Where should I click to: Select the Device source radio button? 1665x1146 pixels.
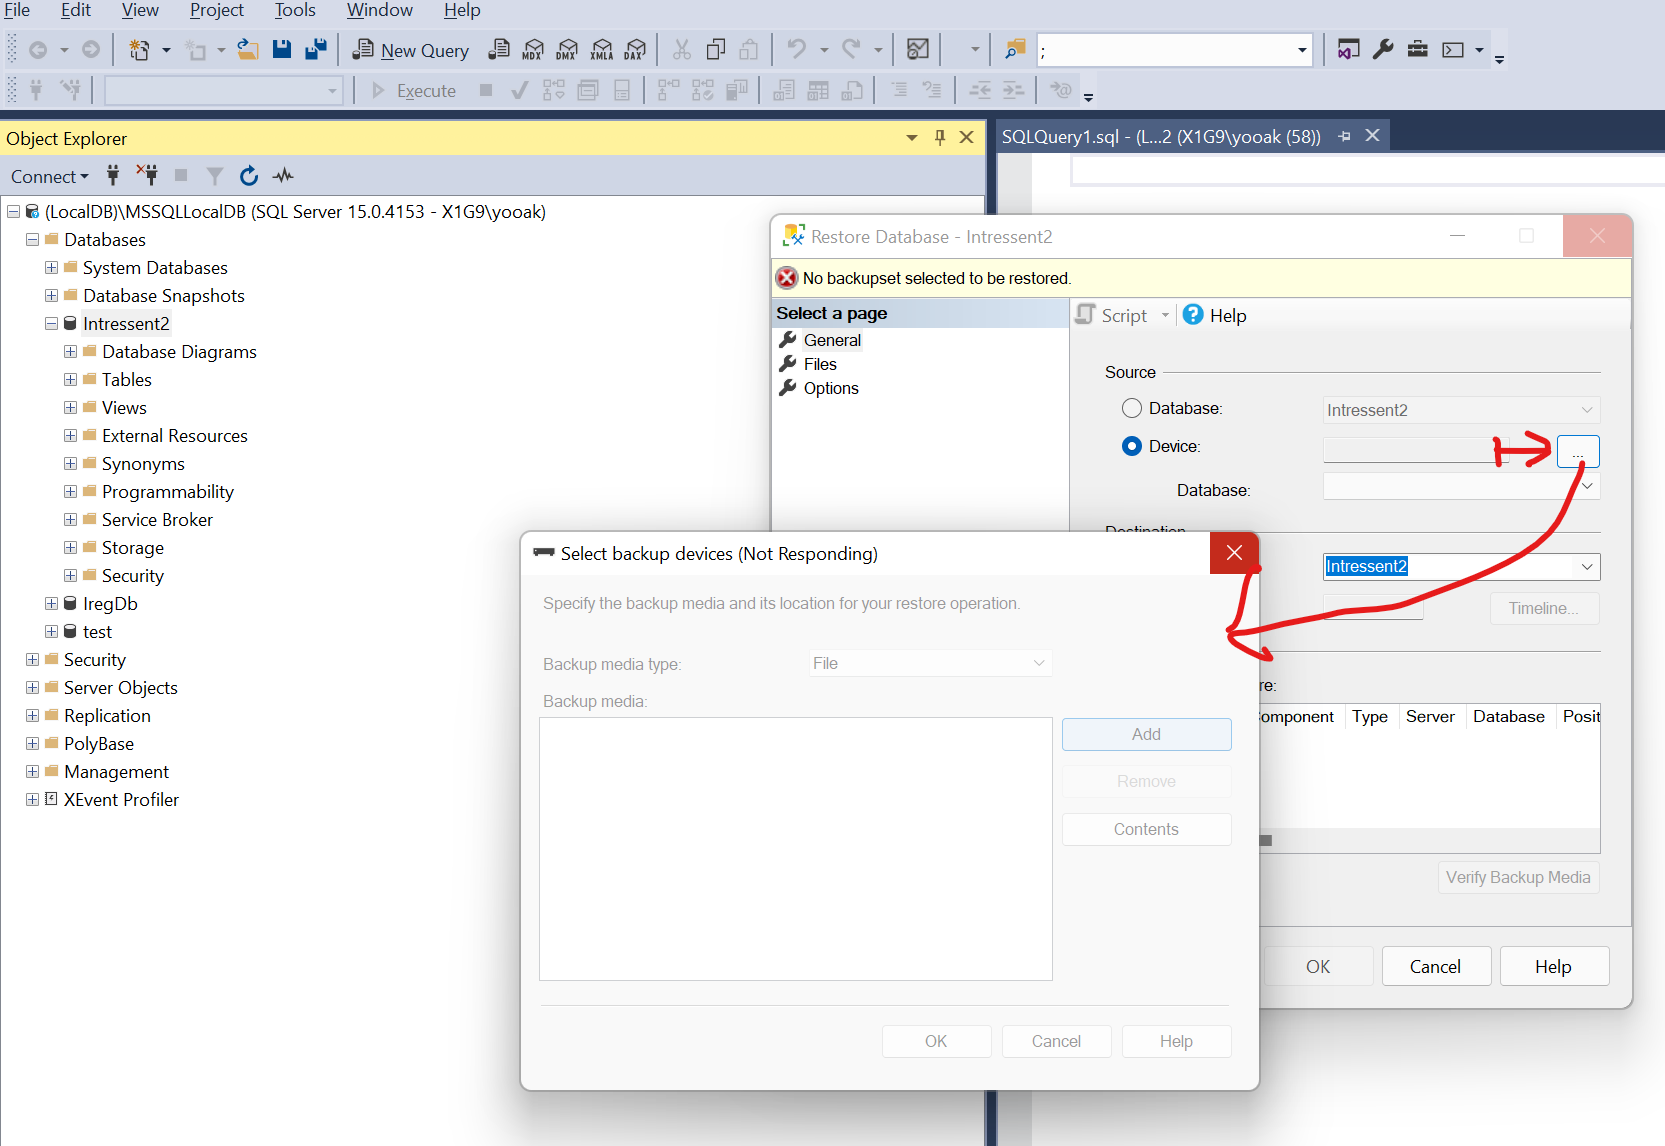[1131, 446]
